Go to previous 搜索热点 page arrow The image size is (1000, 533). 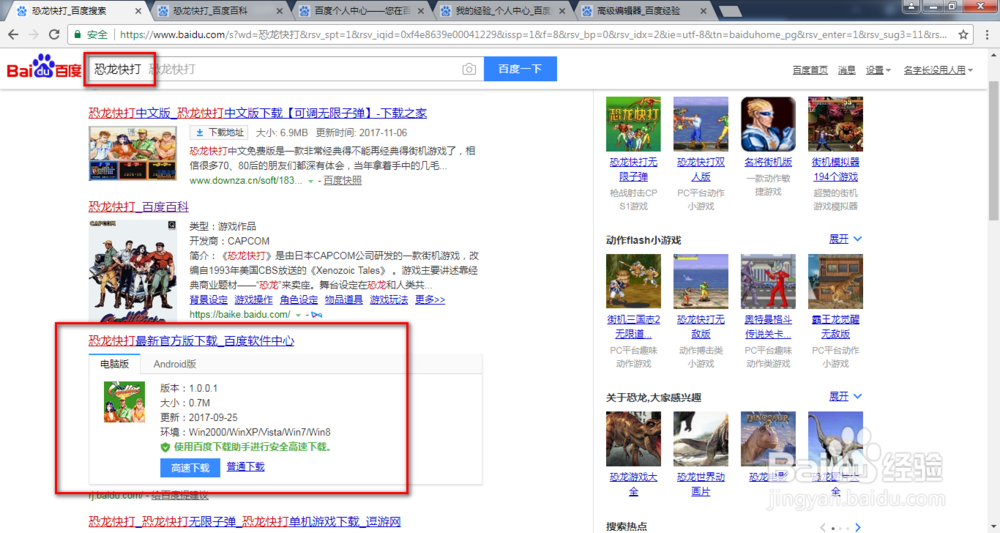pos(823,527)
